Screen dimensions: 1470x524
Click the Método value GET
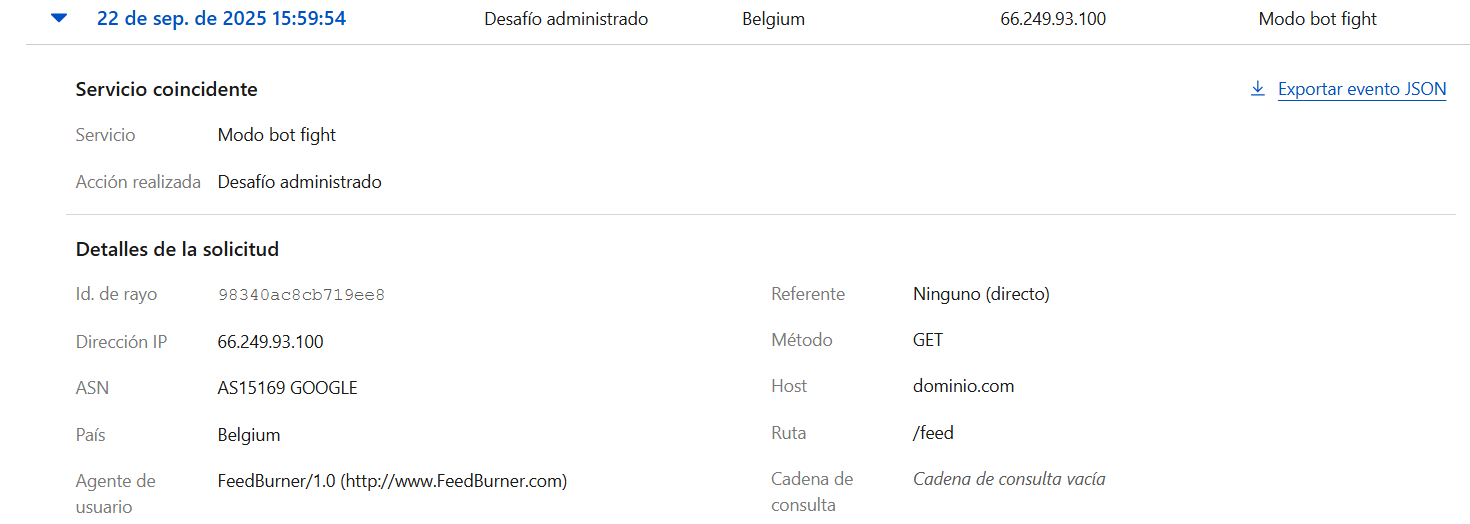click(x=927, y=340)
